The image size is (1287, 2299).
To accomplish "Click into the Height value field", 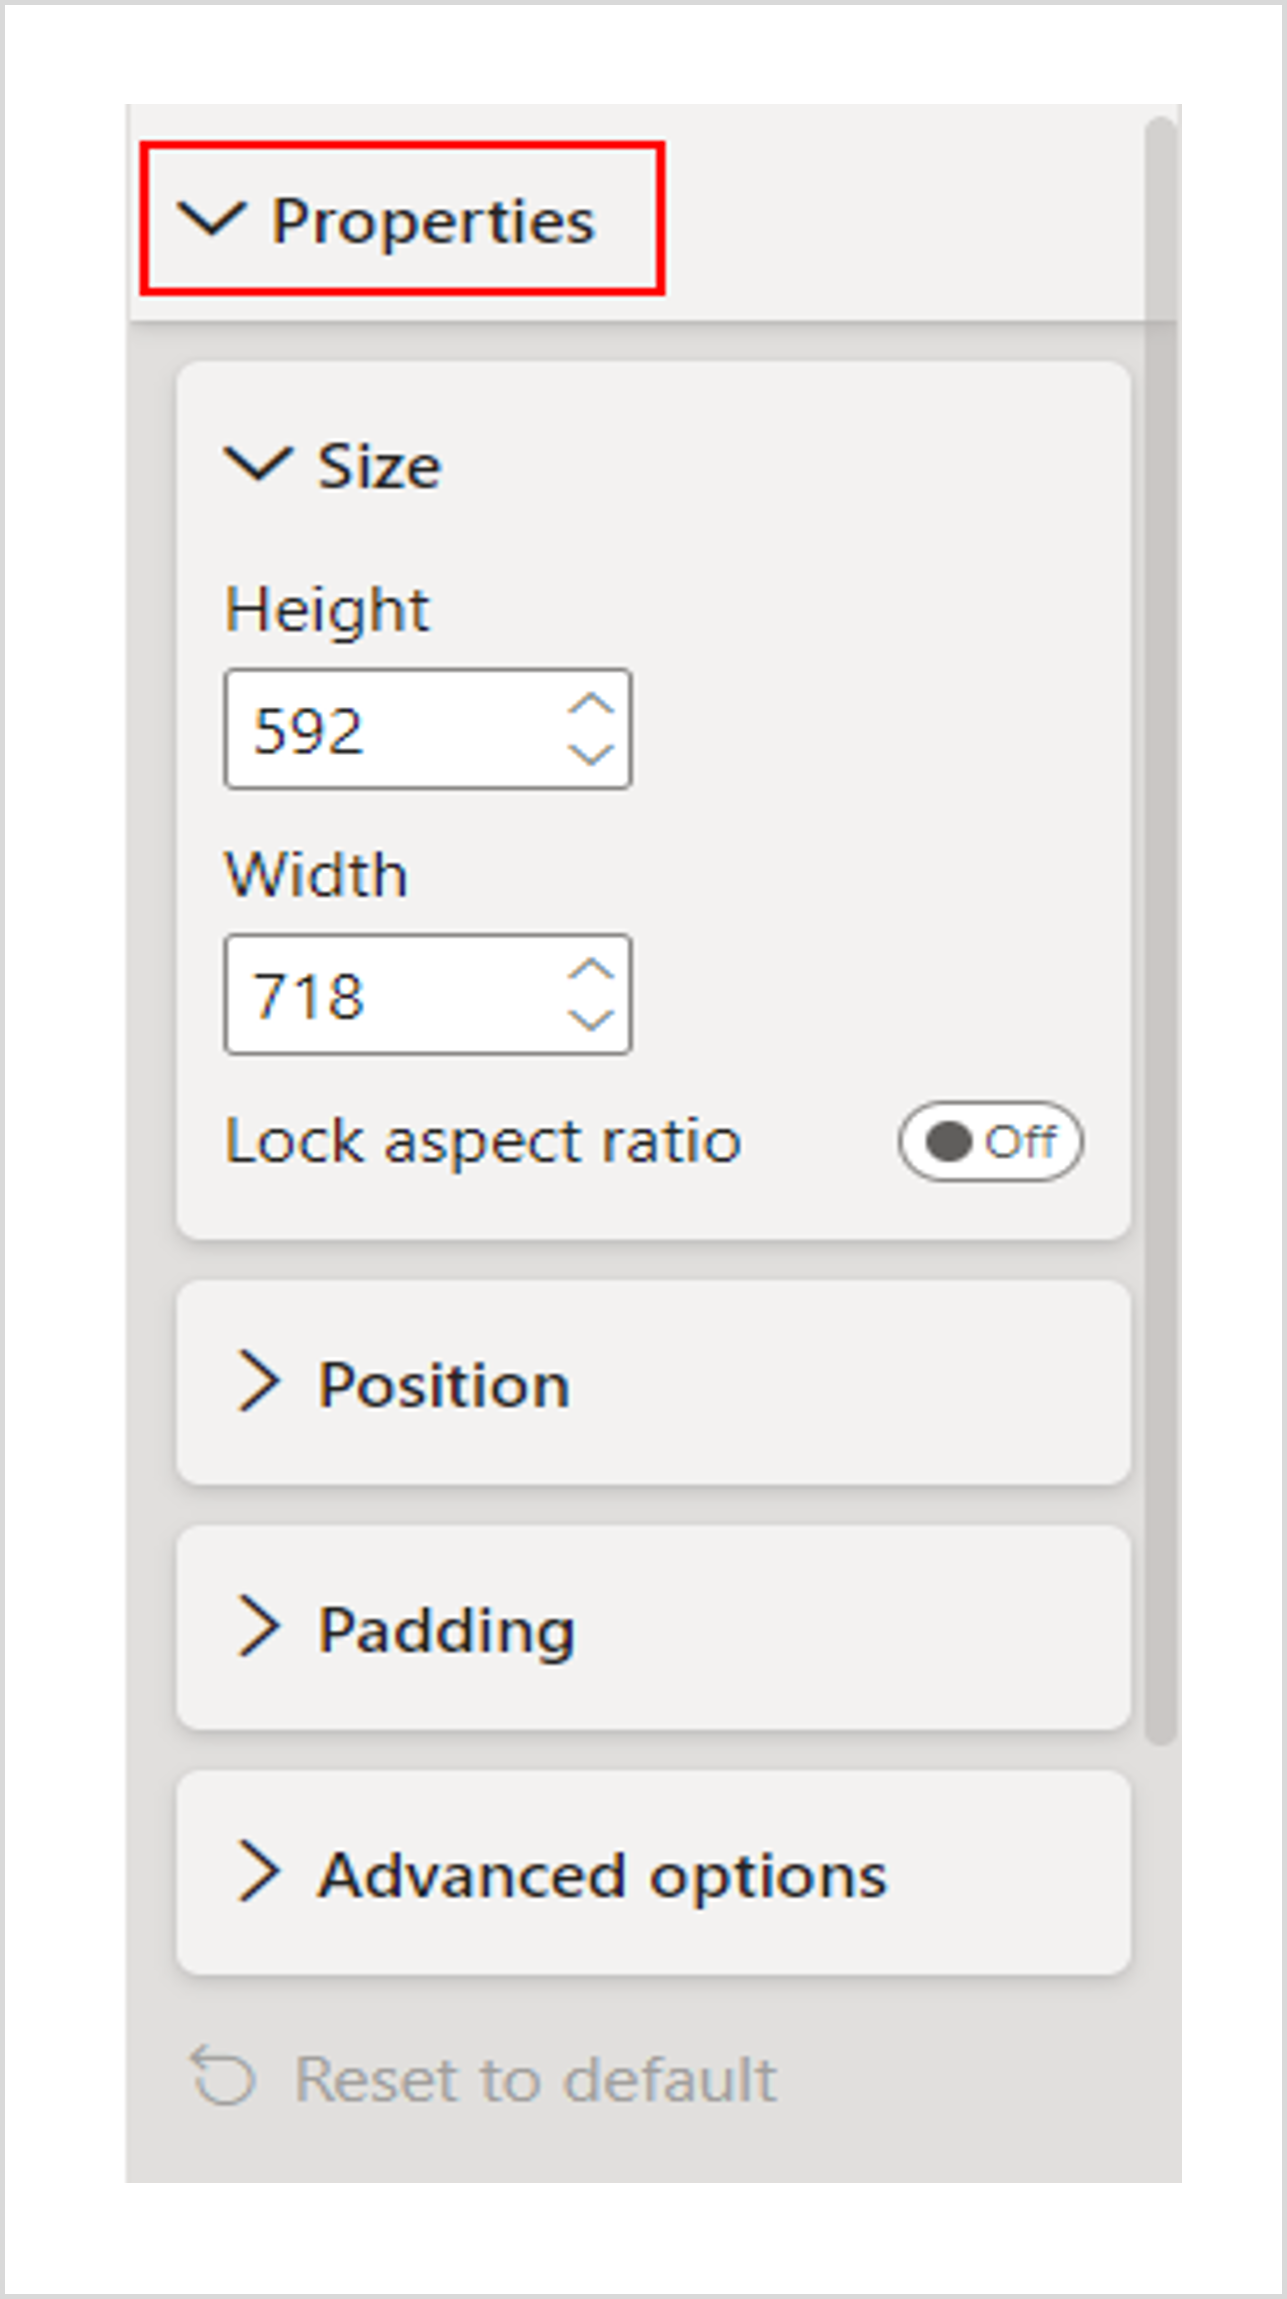I will point(390,730).
